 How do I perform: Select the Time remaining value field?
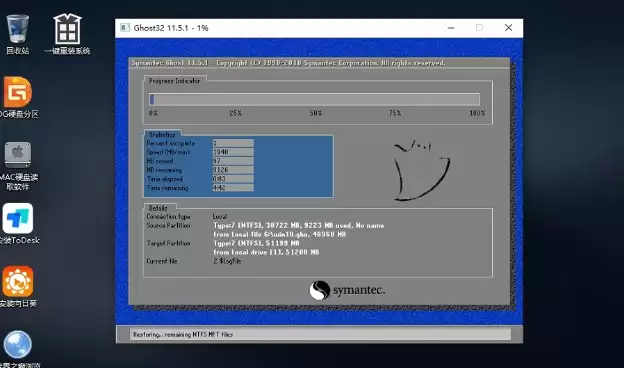click(233, 188)
